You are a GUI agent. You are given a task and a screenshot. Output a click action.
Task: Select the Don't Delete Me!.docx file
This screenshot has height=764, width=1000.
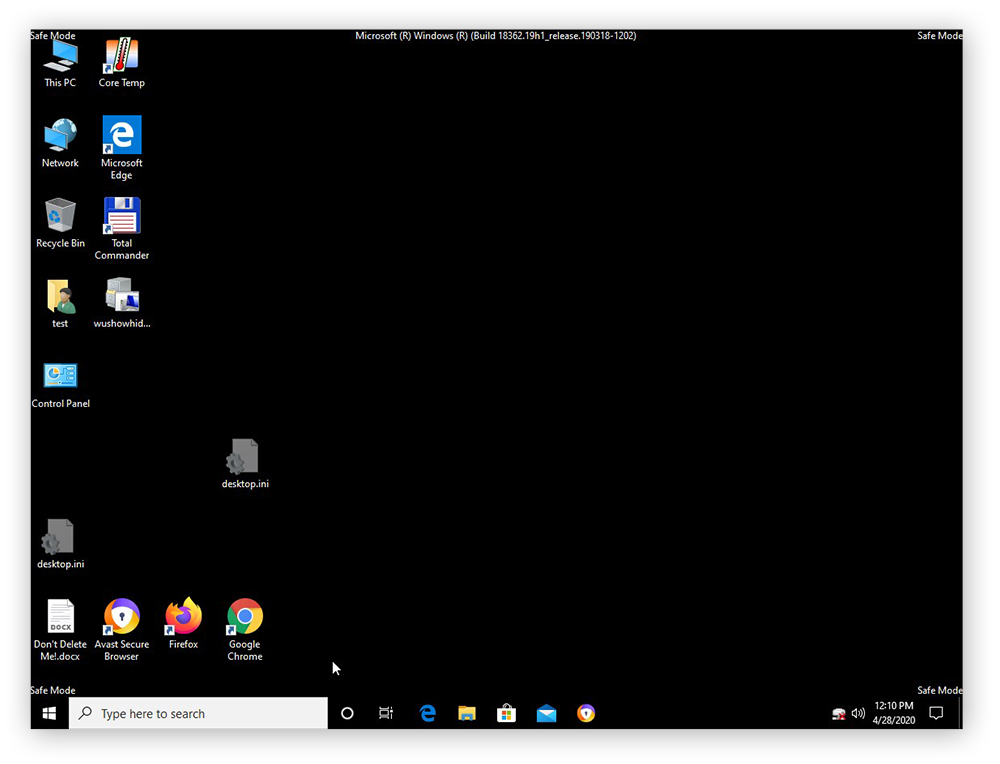point(60,630)
